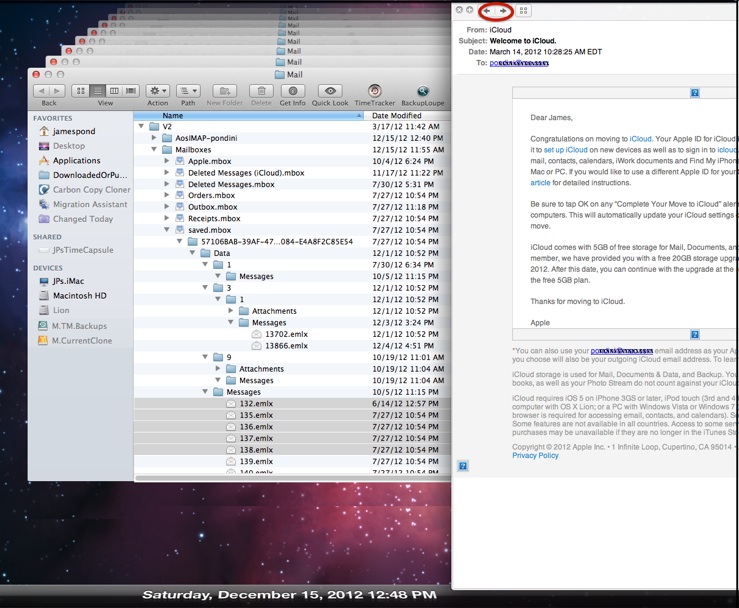739x608 pixels.
Task: Select the 132.emlx file
Action: pos(292,403)
